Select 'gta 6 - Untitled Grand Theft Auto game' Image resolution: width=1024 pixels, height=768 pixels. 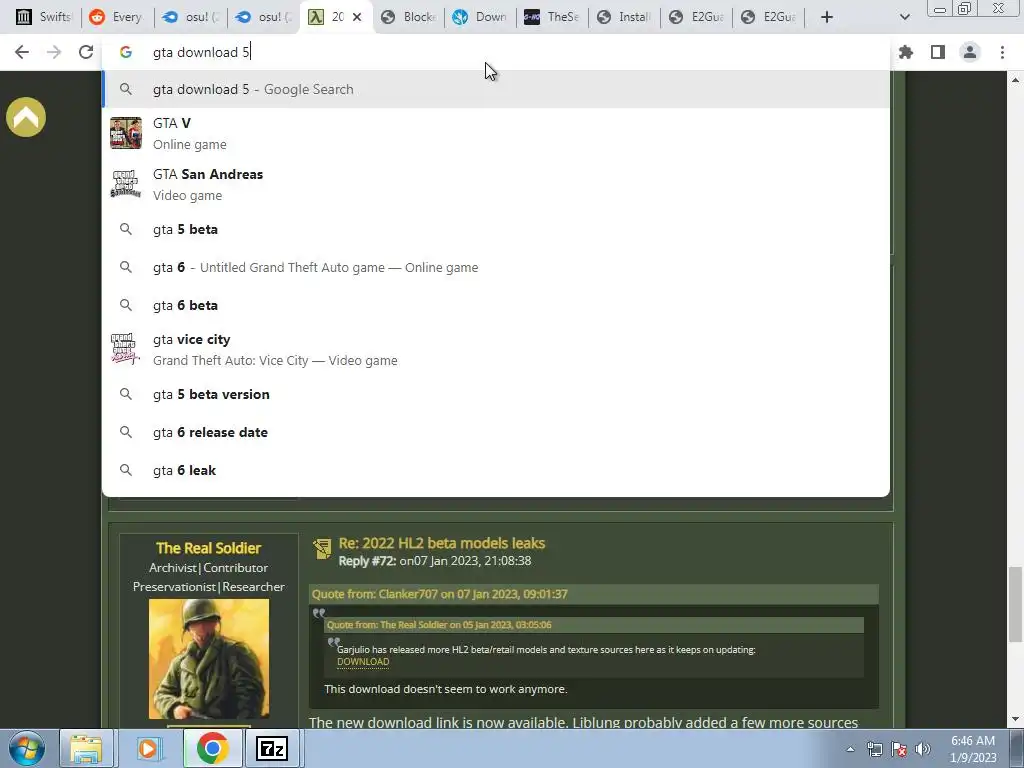pos(496,267)
